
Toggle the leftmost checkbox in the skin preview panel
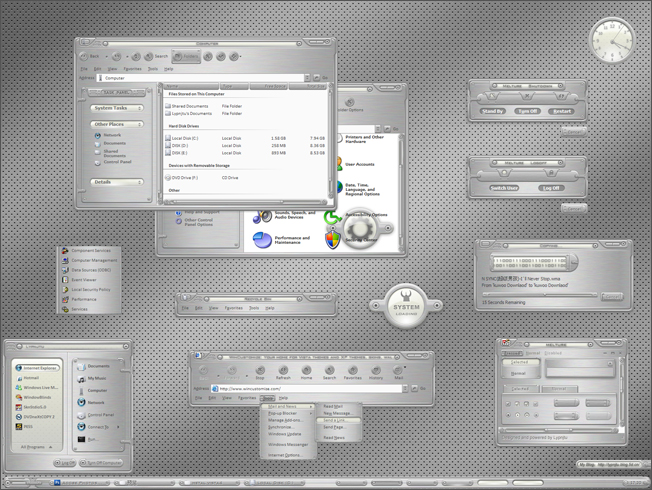click(508, 404)
